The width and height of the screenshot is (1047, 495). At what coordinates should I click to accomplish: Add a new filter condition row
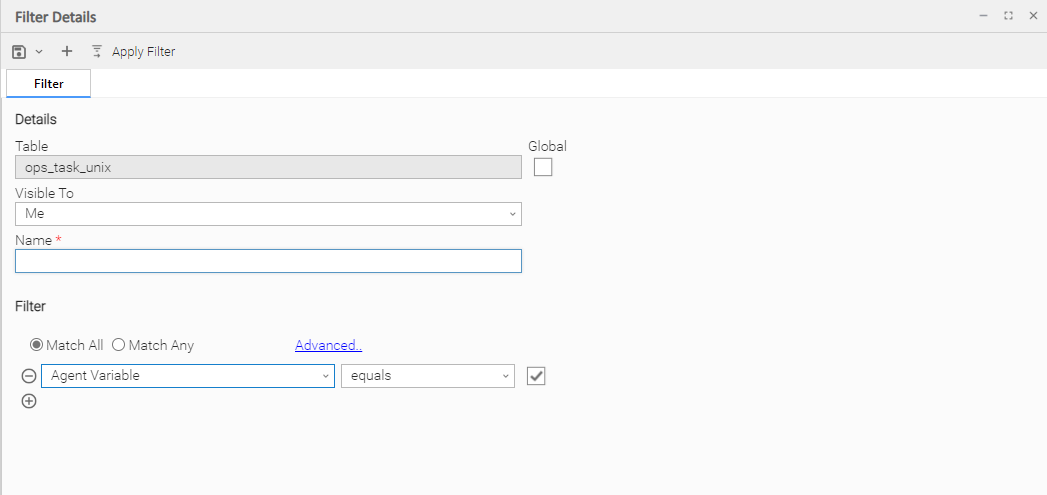[x=29, y=401]
